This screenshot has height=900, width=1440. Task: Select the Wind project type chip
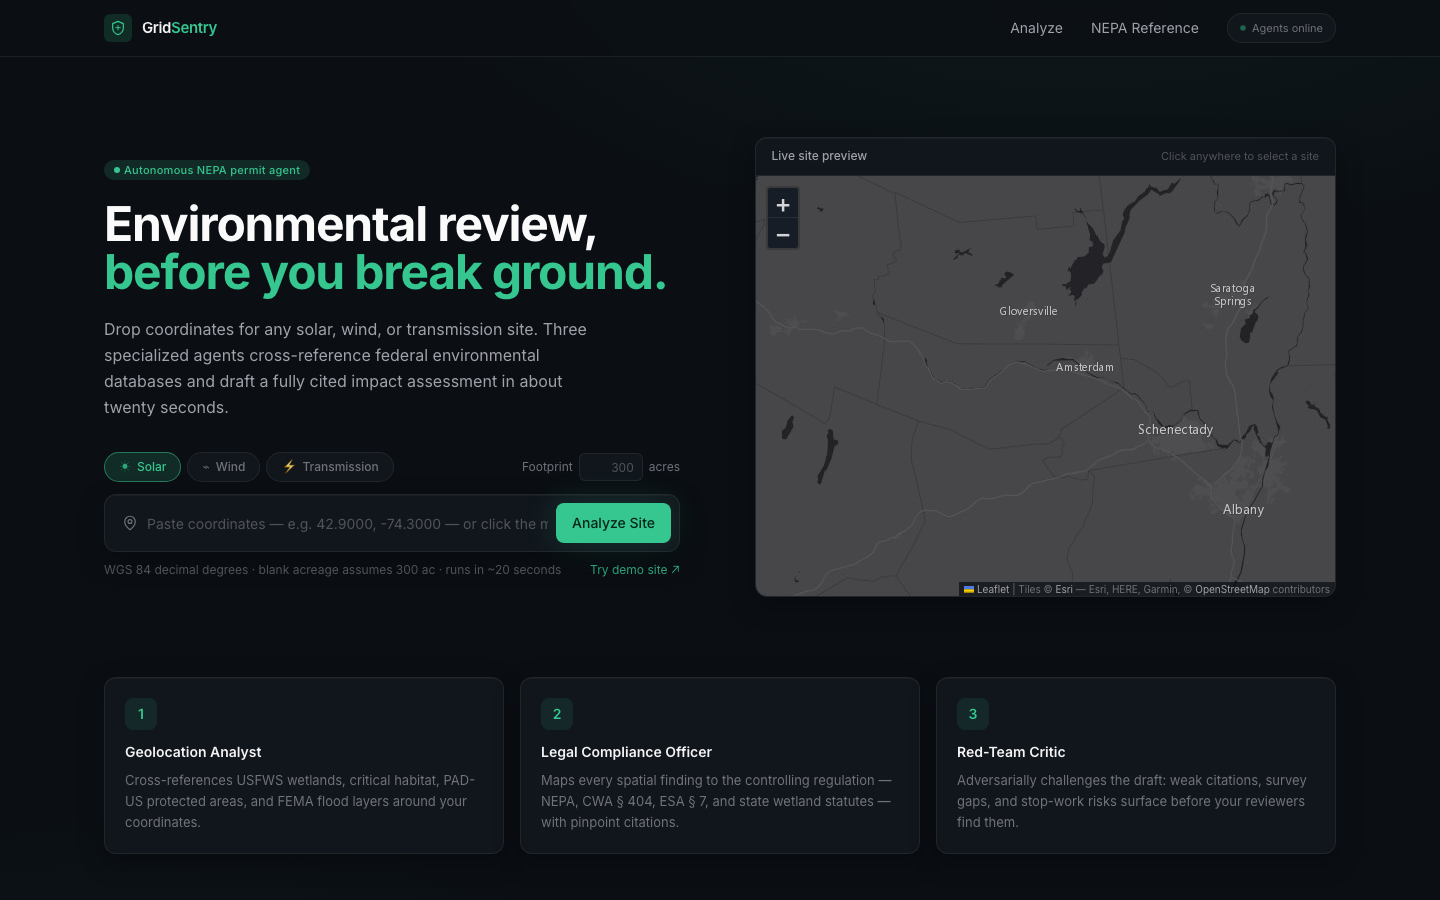click(x=223, y=467)
